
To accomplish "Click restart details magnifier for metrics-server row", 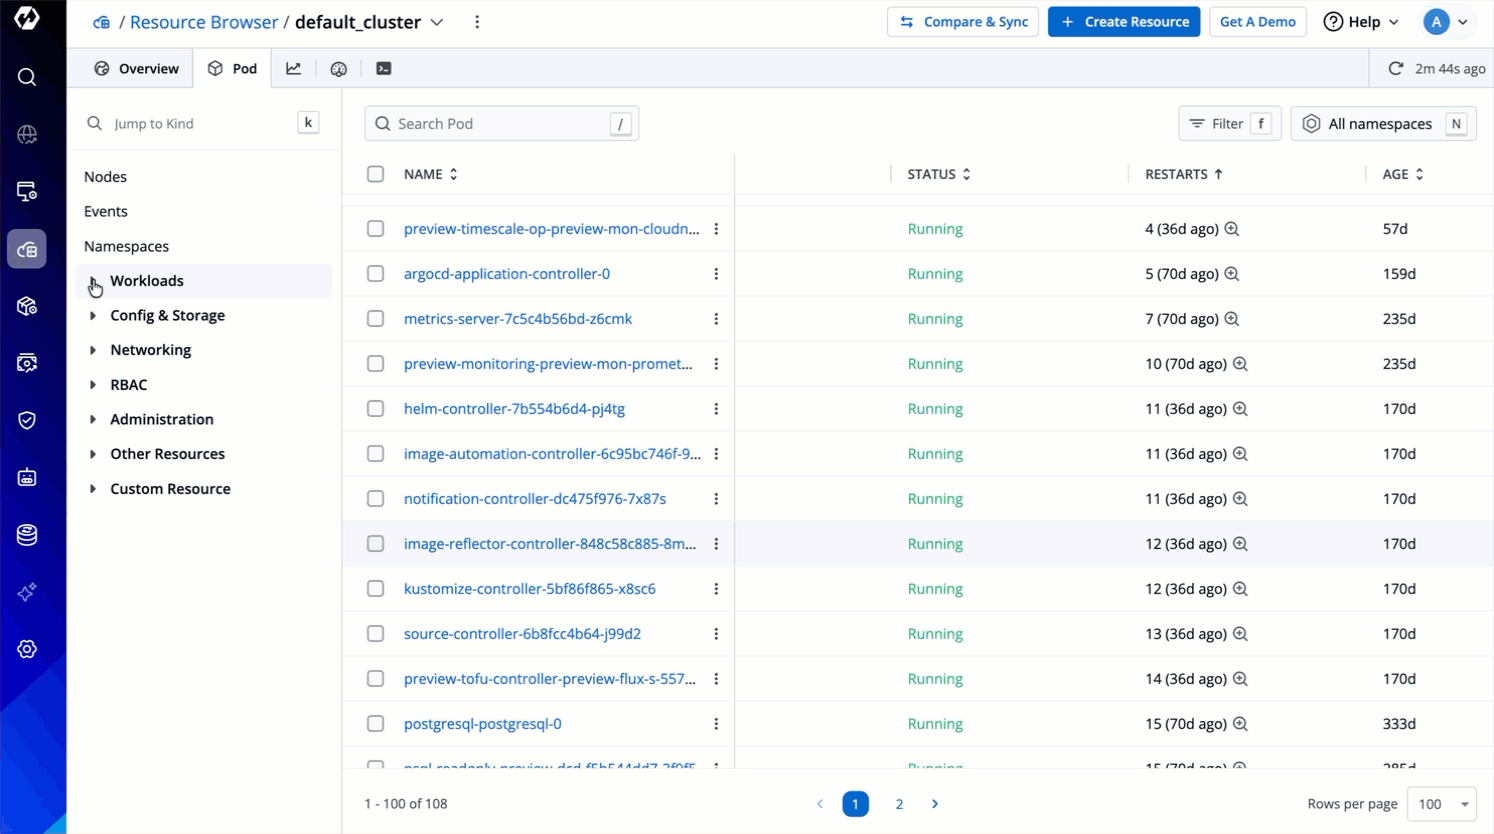I will (1232, 319).
